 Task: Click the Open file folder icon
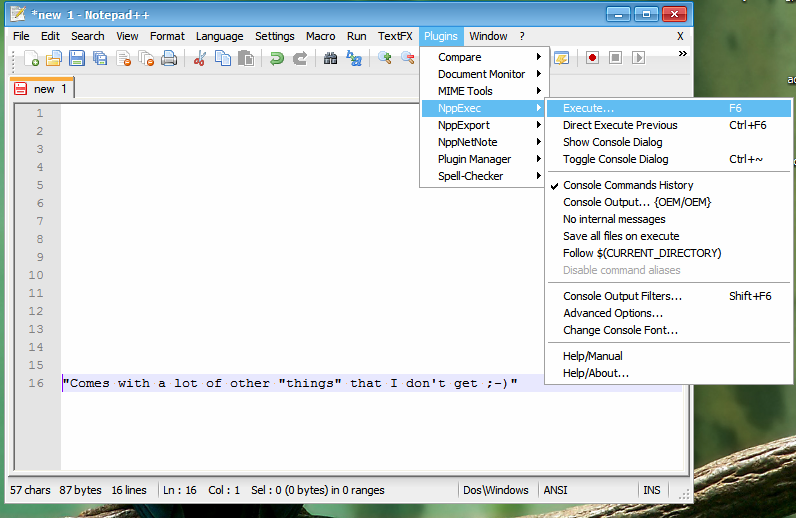click(54, 58)
